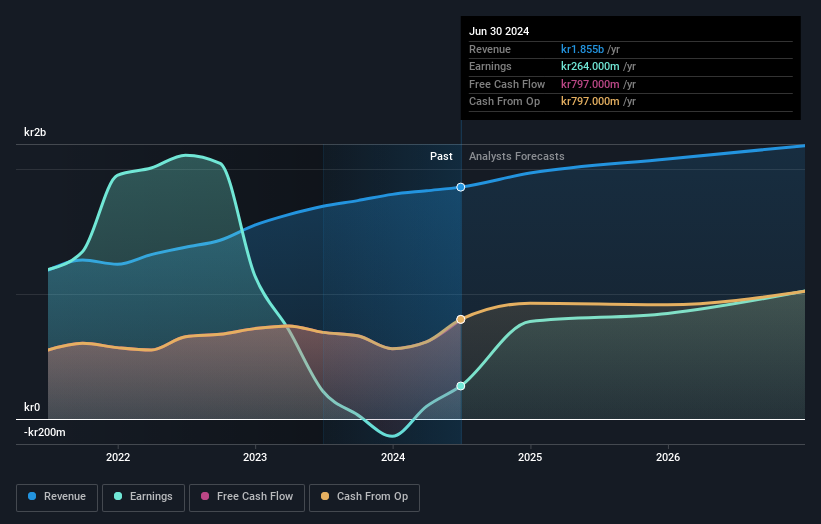This screenshot has width=821, height=524.
Task: Click the kr2b y-axis label
Action: coord(35,132)
